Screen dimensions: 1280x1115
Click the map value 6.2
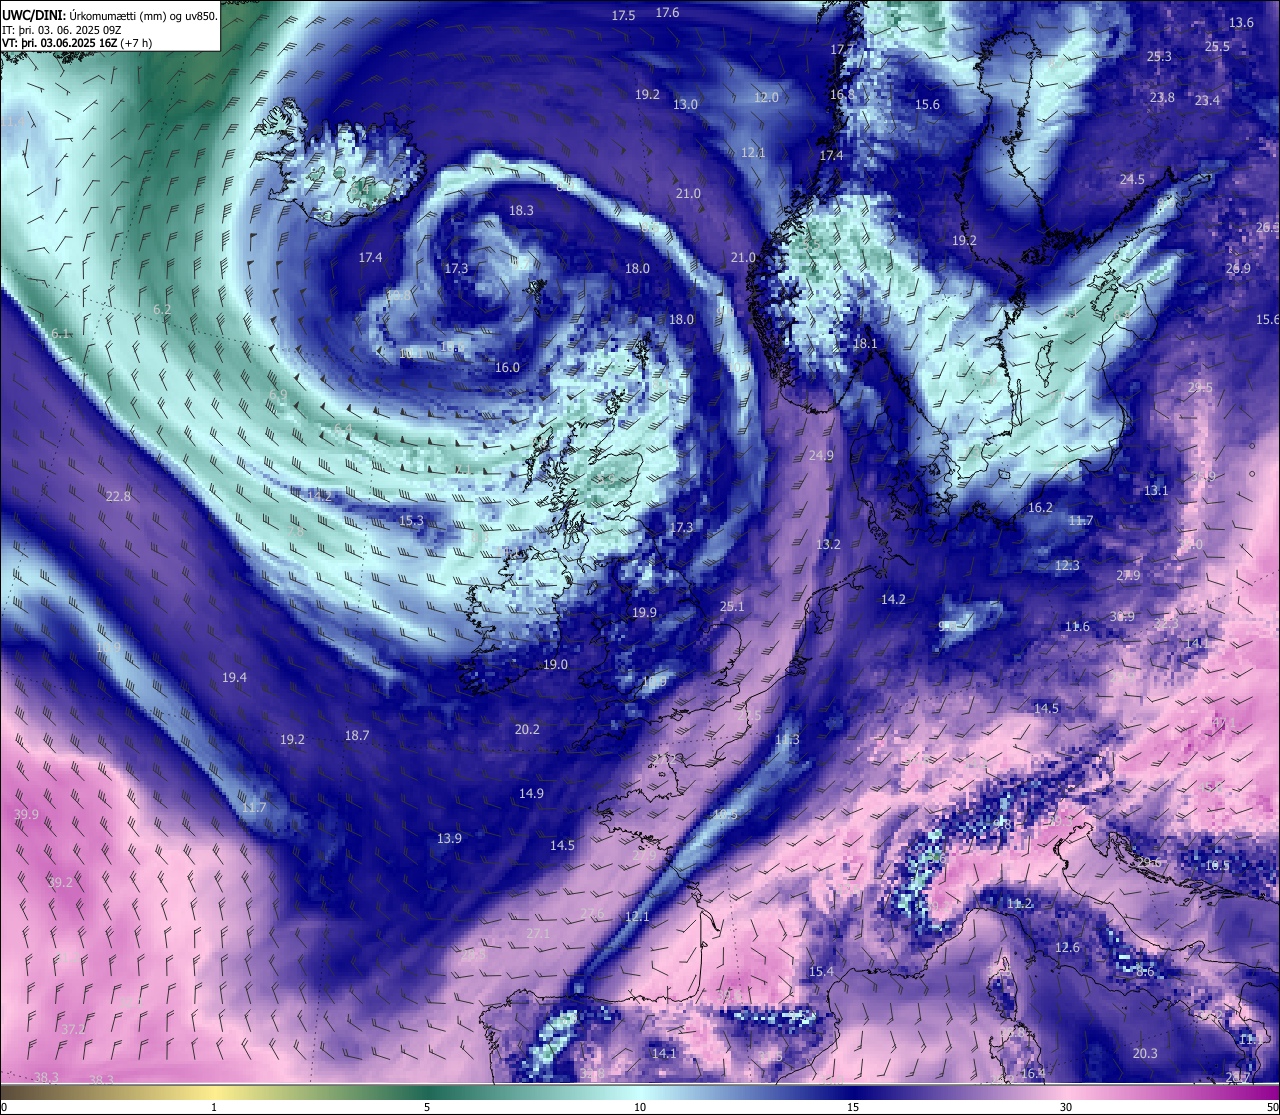[x=162, y=310]
